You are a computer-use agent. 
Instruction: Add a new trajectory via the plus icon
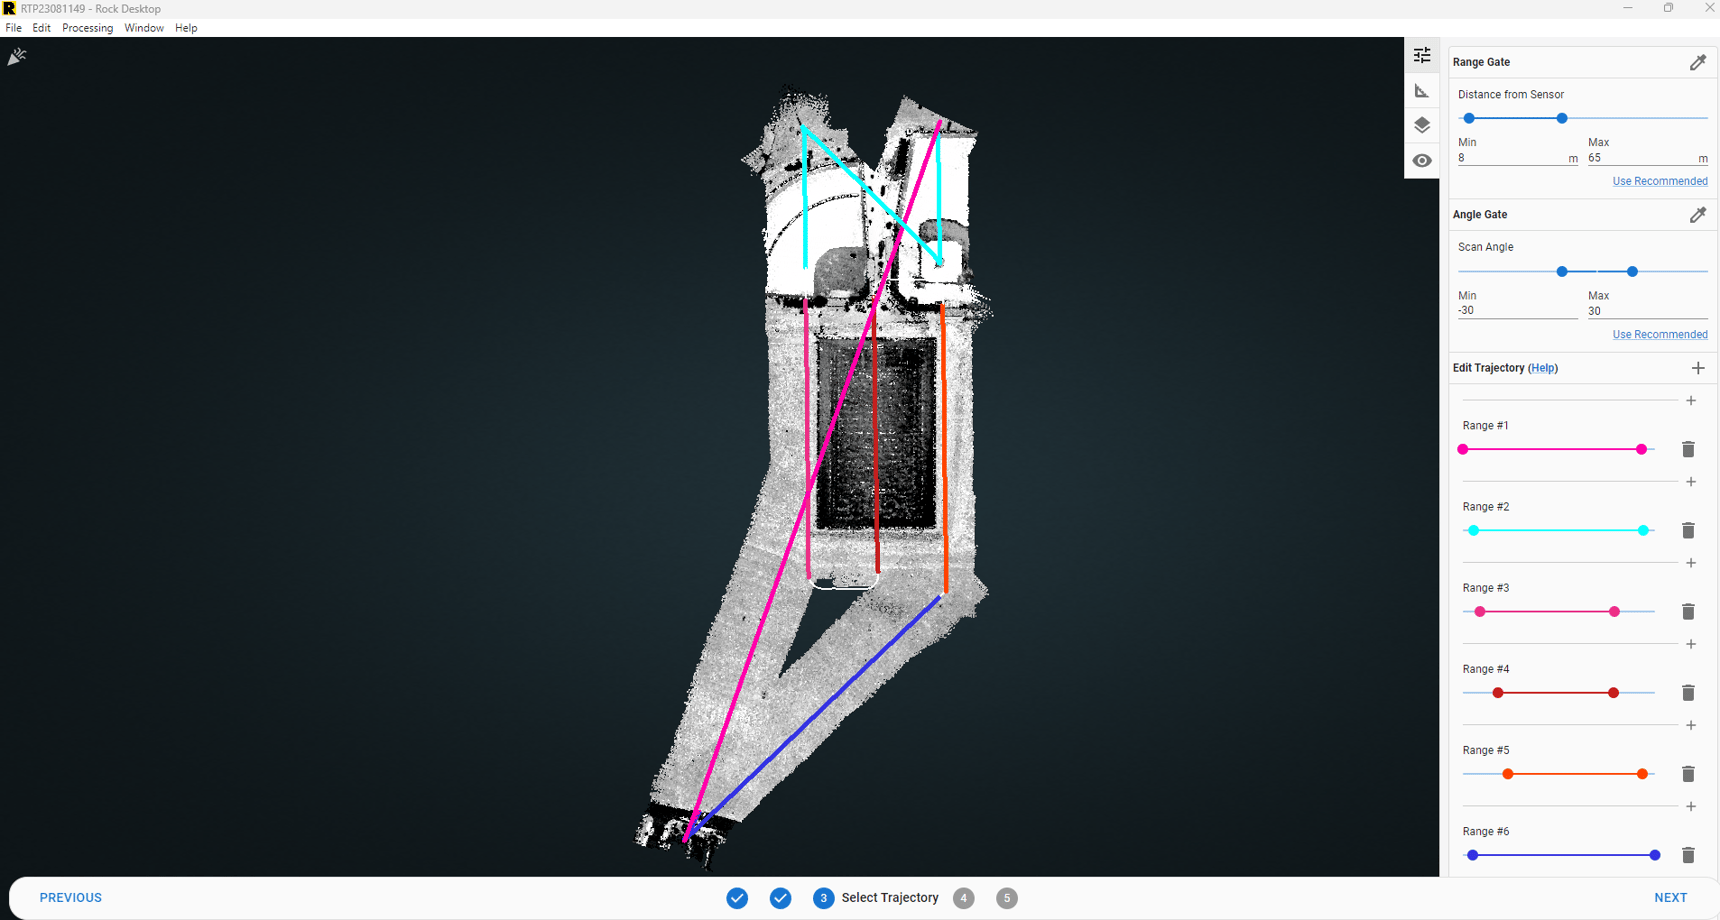(1698, 368)
